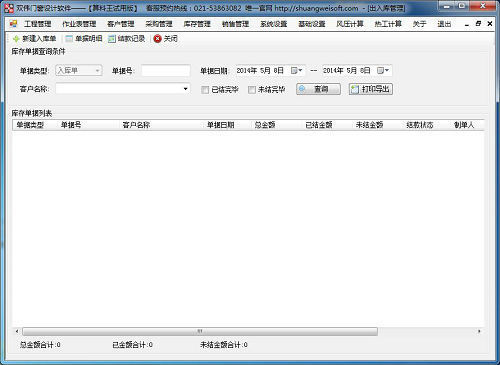500x365 pixels.
Task: Open the 销售管理 menu
Action: click(235, 24)
